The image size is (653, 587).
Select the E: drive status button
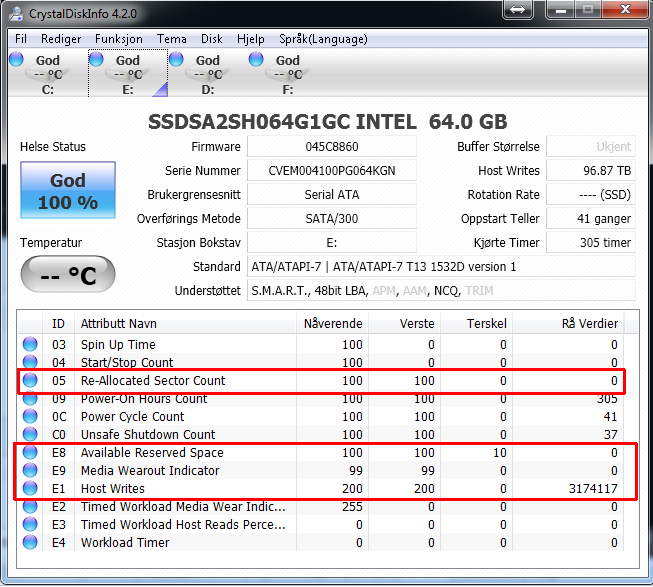(x=128, y=74)
